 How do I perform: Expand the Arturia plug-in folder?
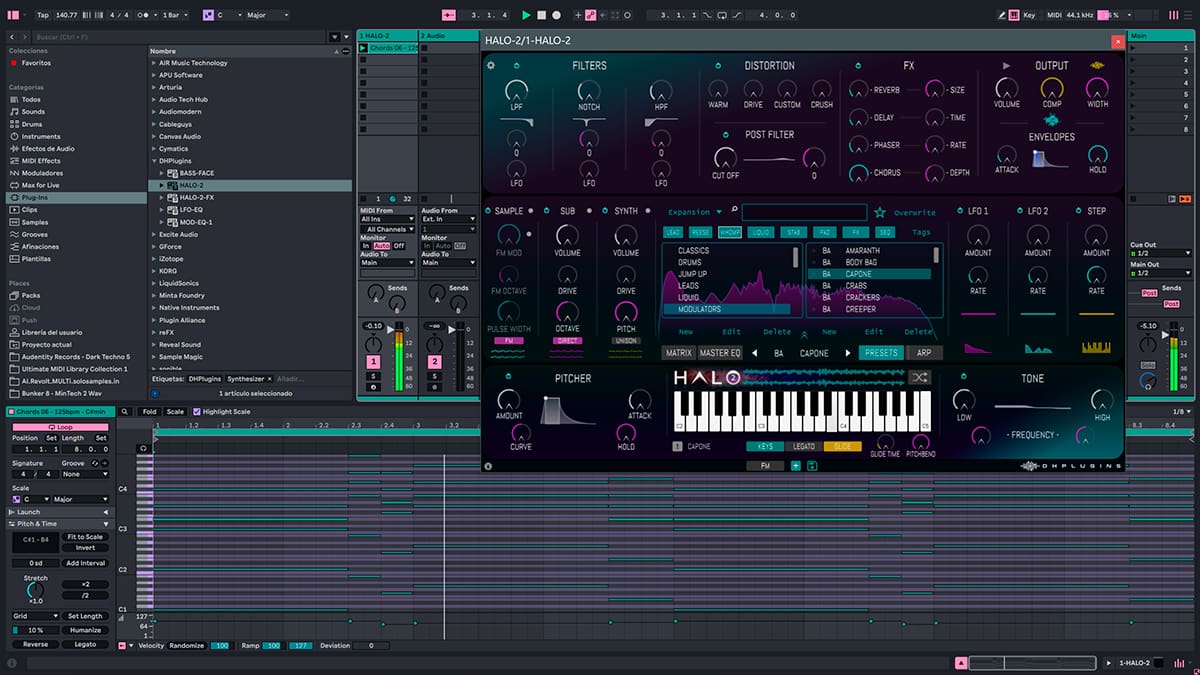pos(154,87)
